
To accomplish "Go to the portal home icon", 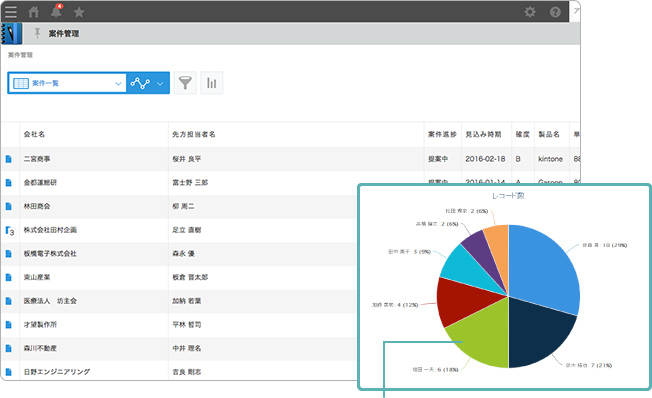I will pyautogui.click(x=34, y=12).
